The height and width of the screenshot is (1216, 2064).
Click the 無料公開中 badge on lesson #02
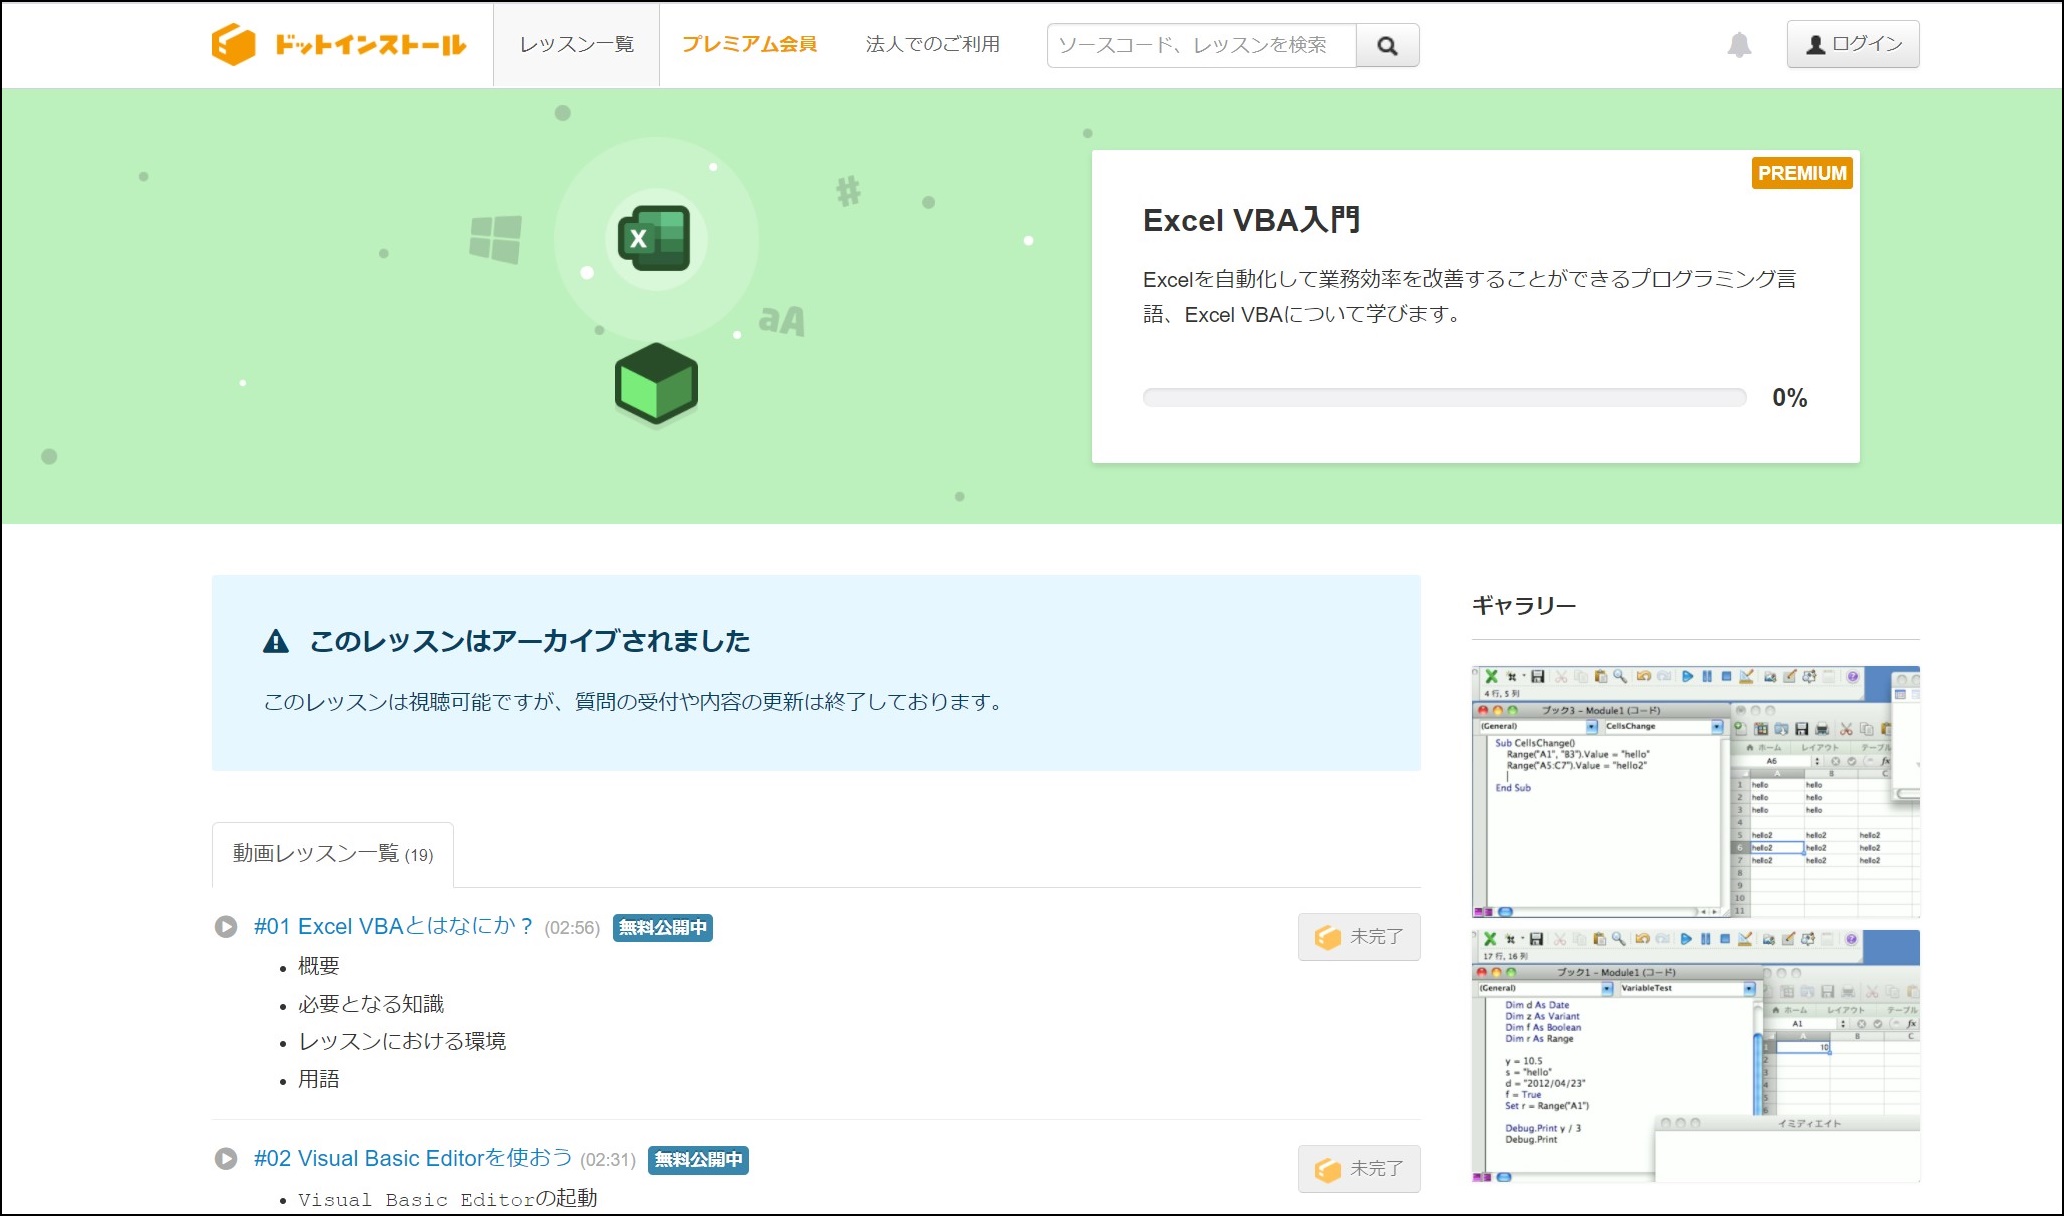[698, 1159]
